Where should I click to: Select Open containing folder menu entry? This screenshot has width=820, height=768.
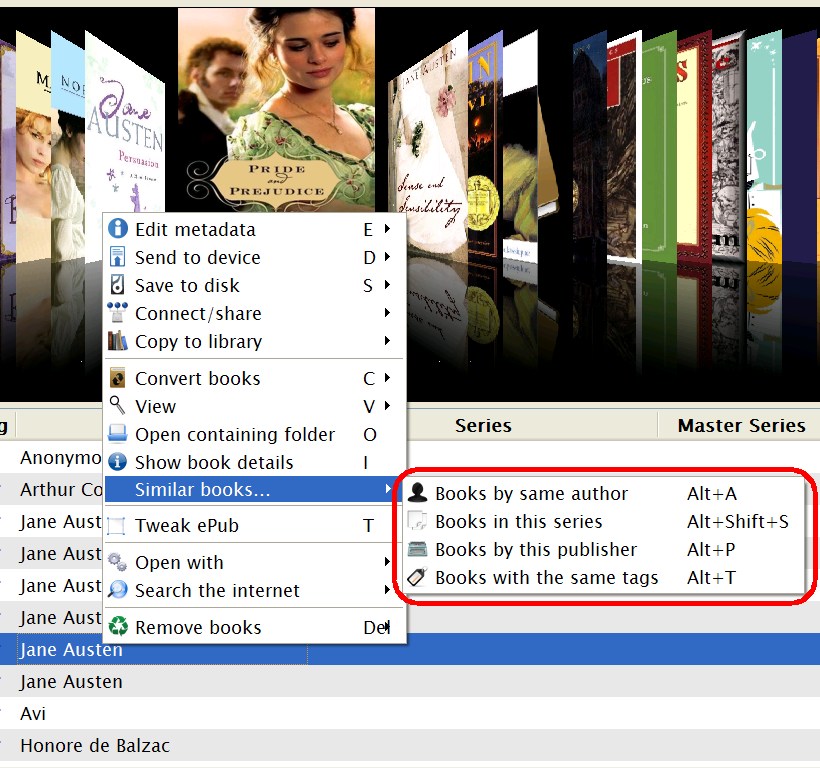(x=255, y=434)
